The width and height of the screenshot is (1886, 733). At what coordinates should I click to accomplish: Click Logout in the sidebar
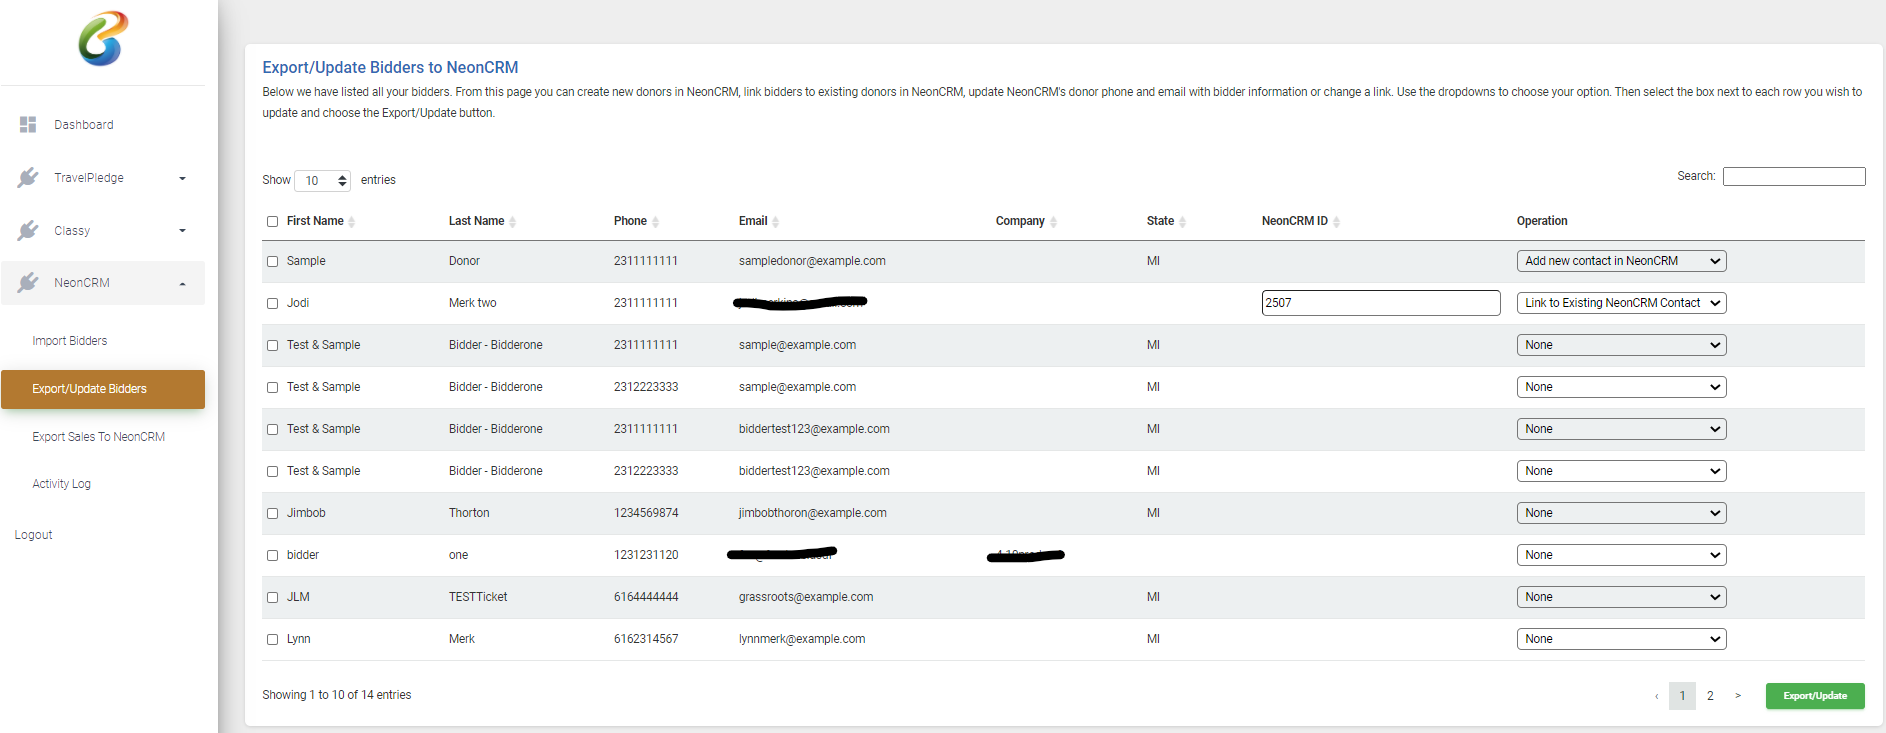tap(33, 535)
